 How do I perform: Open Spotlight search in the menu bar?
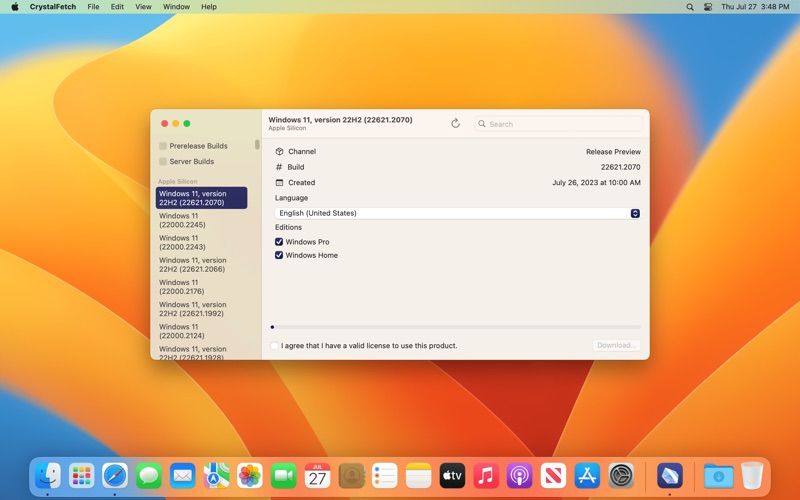pos(690,7)
